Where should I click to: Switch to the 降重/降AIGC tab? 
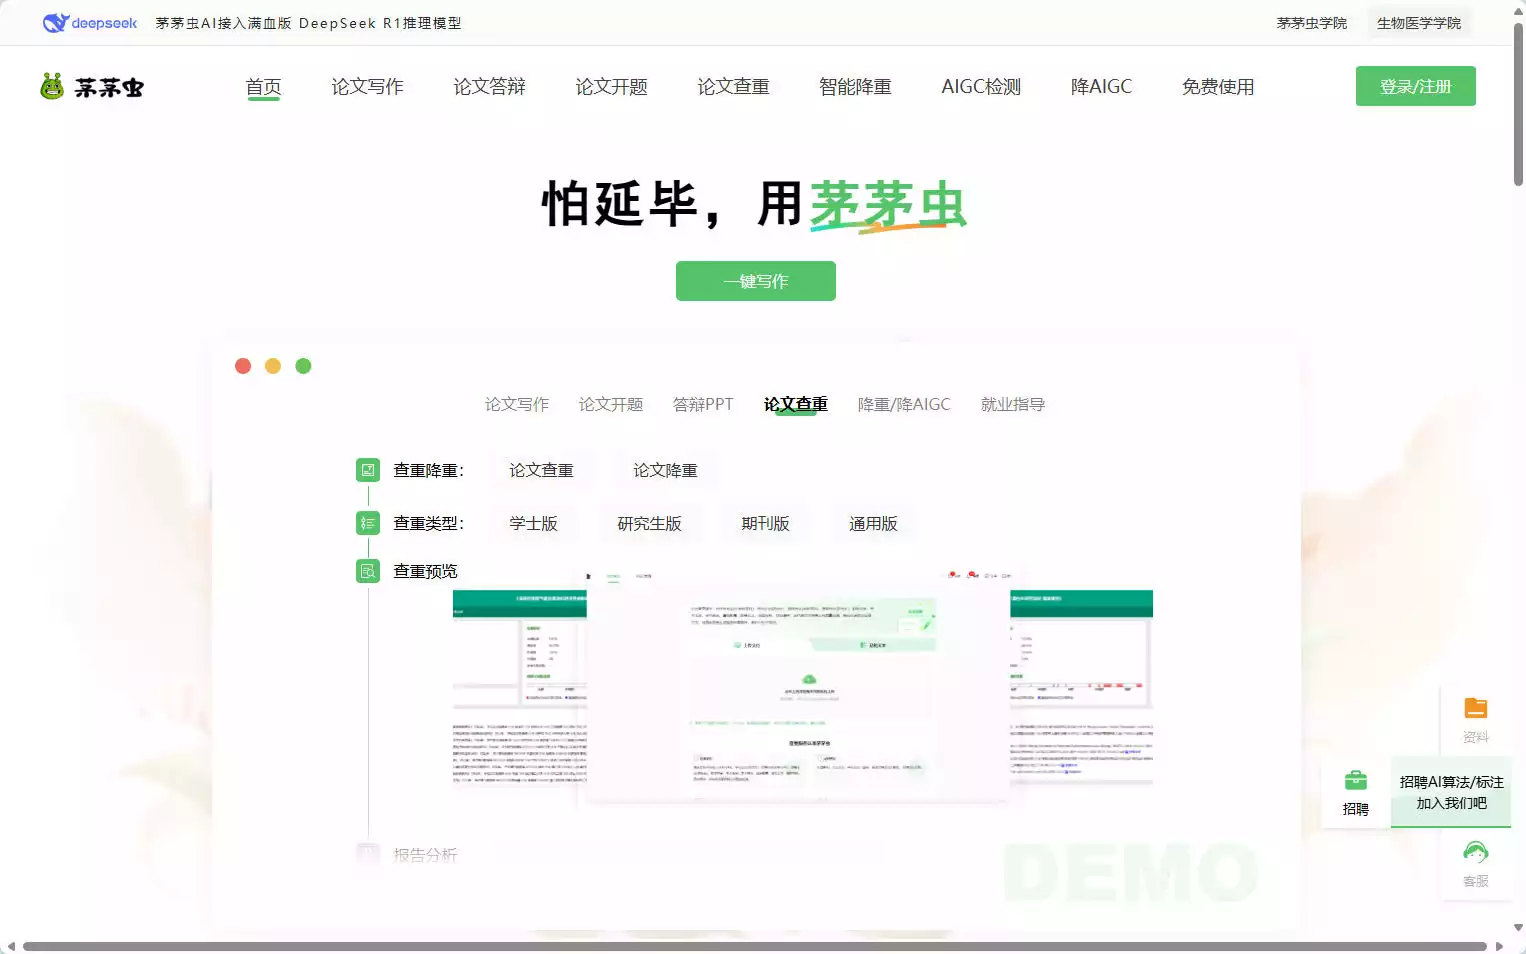[x=904, y=404]
